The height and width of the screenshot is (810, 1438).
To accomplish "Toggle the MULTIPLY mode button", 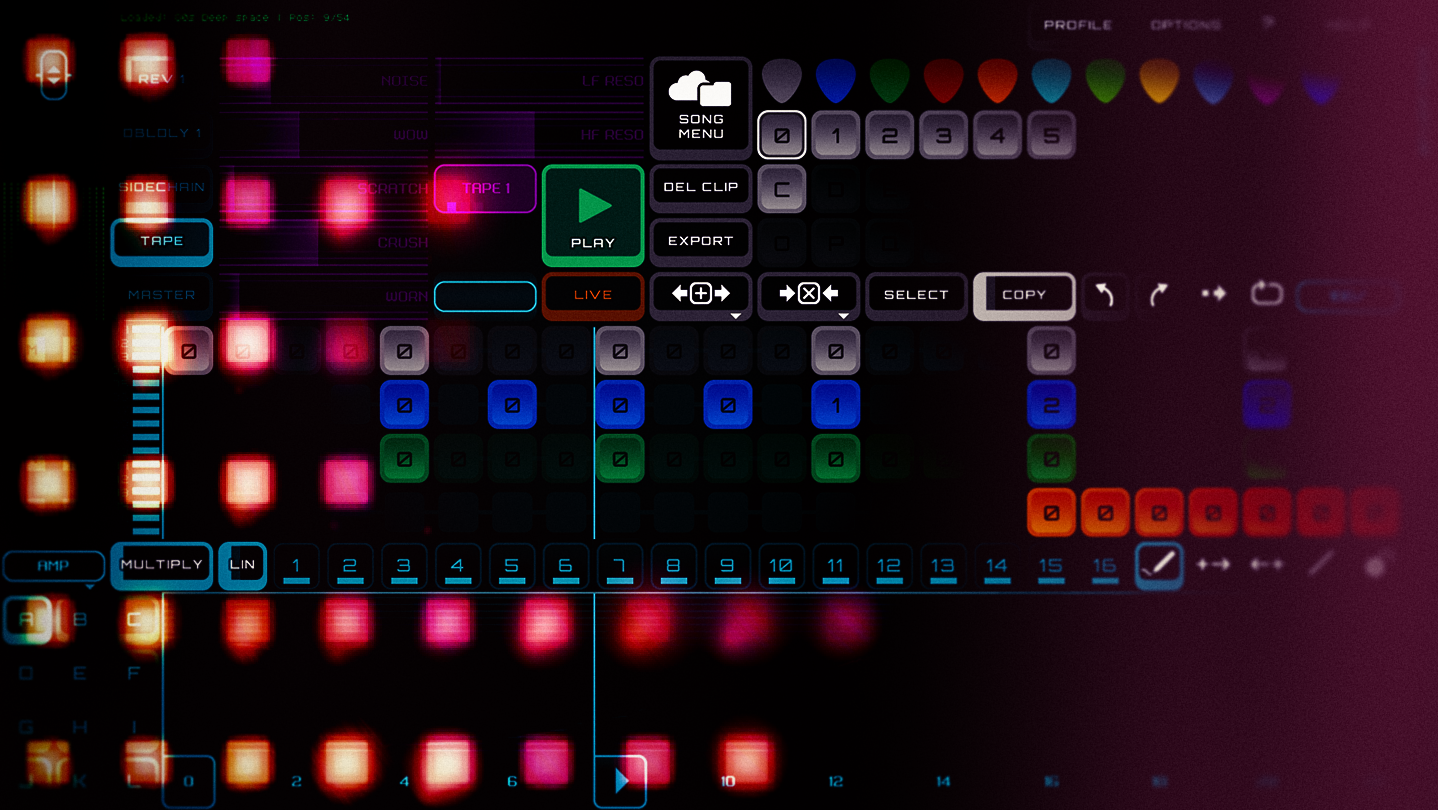I will click(161, 565).
